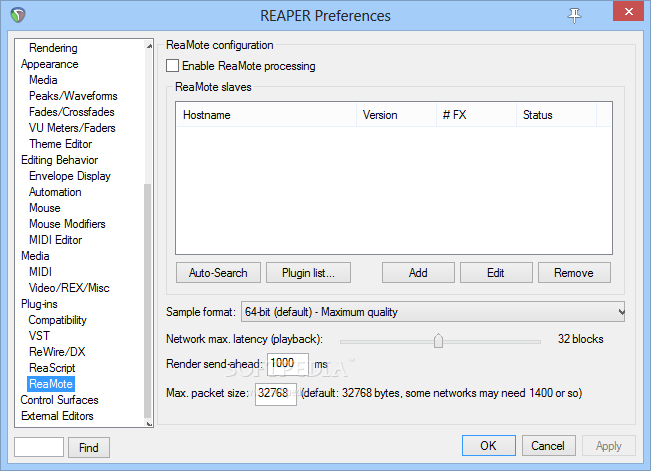Open Video/REX/Misc settings
651x471 pixels.
point(69,288)
